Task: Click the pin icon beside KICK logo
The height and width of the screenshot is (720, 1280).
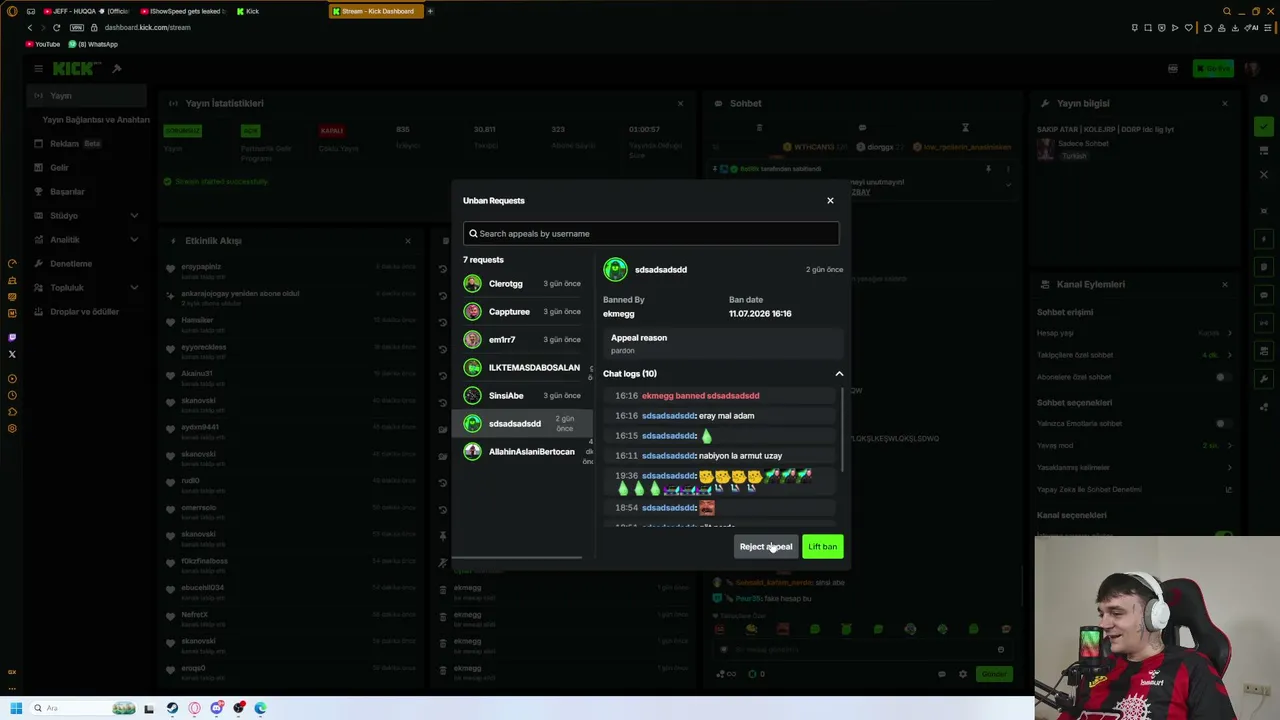Action: pos(117,69)
